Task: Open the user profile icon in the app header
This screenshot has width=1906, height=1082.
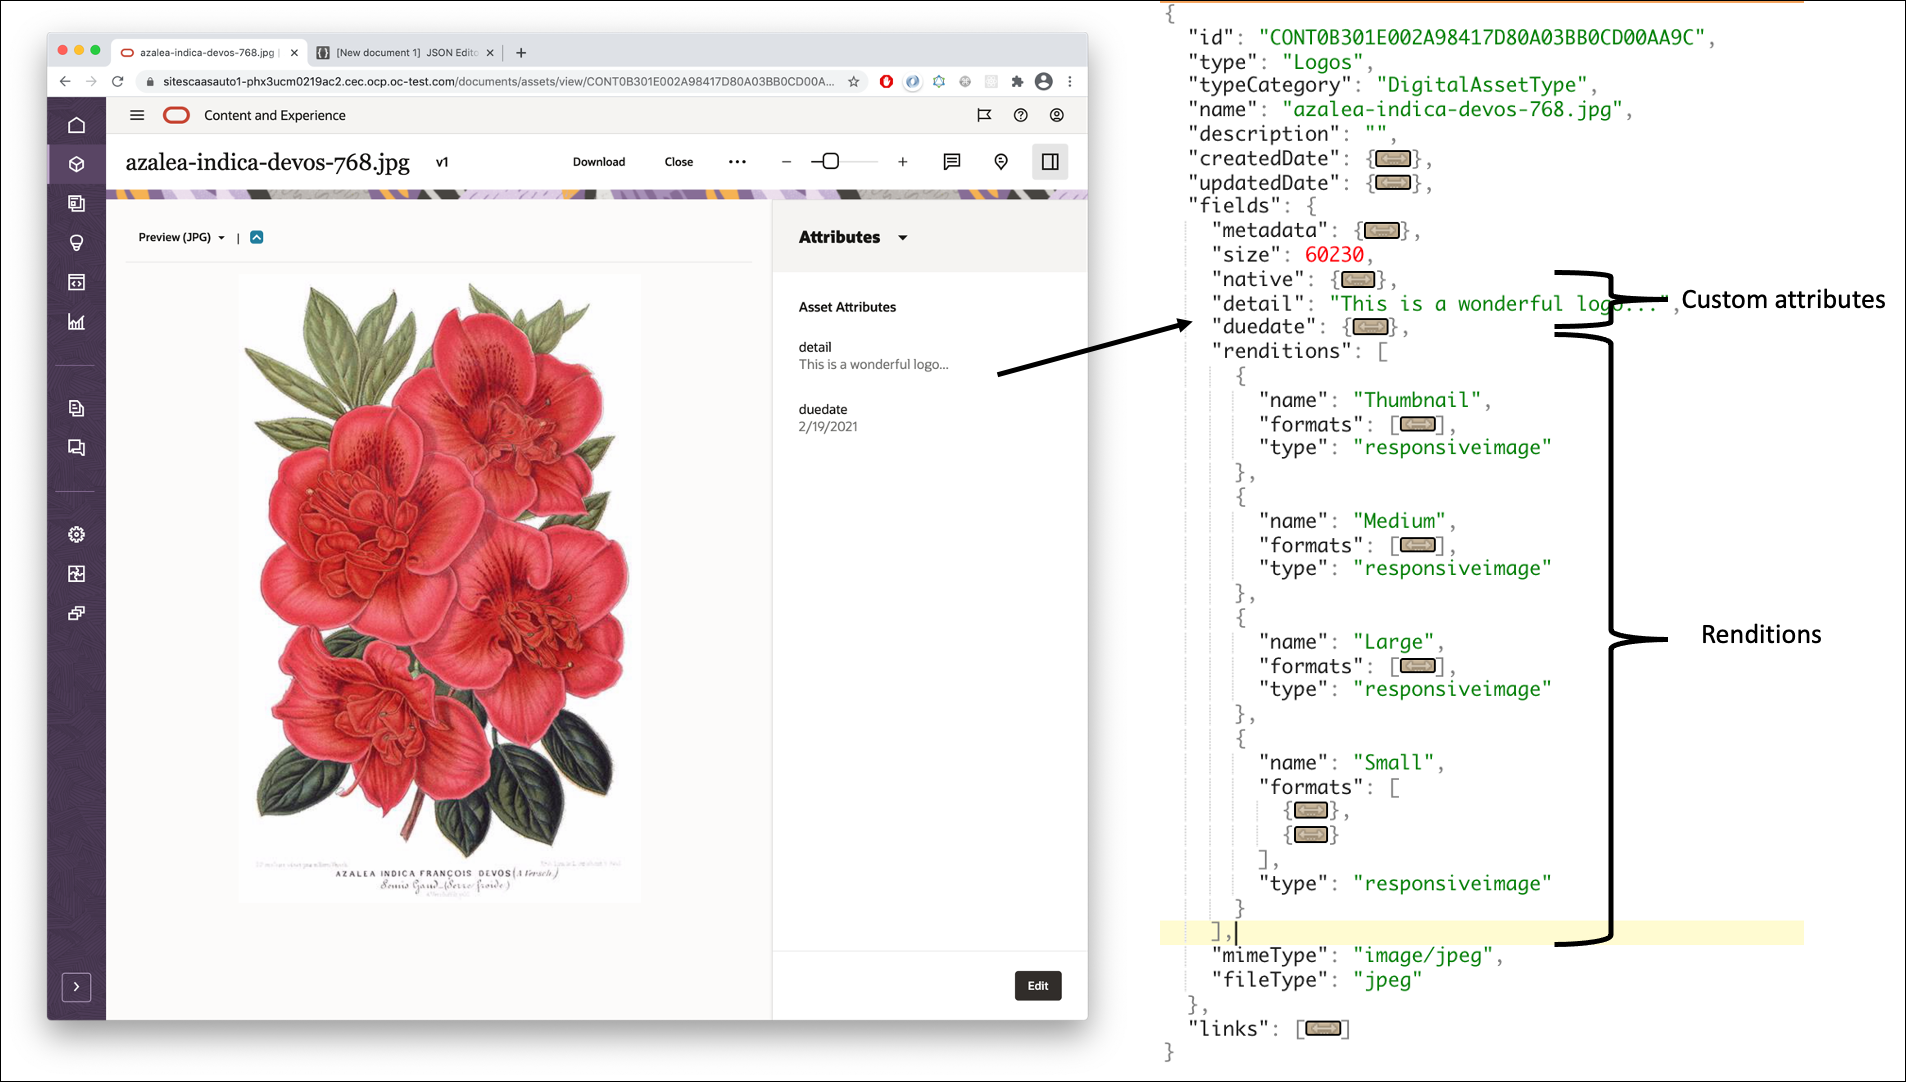Action: (1056, 115)
